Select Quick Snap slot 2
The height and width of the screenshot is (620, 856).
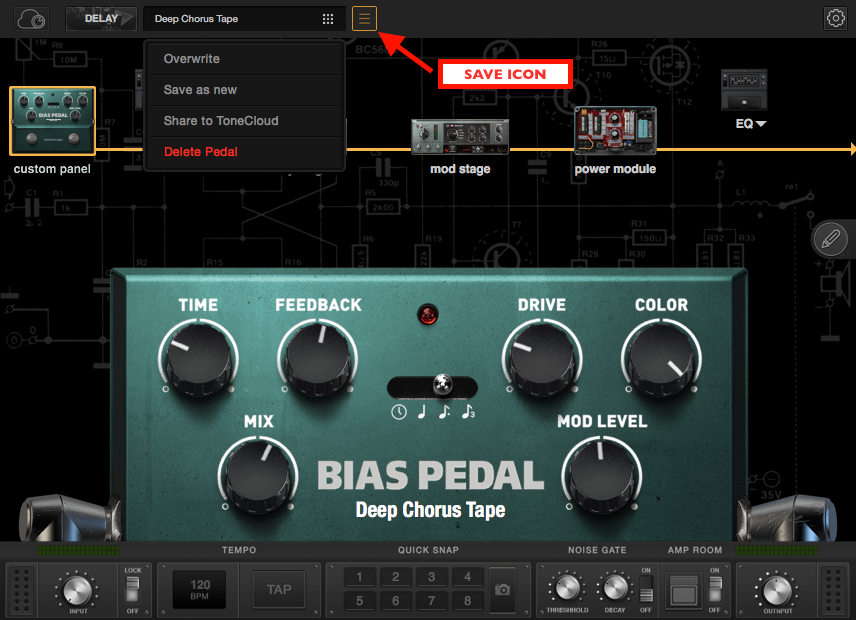point(395,577)
